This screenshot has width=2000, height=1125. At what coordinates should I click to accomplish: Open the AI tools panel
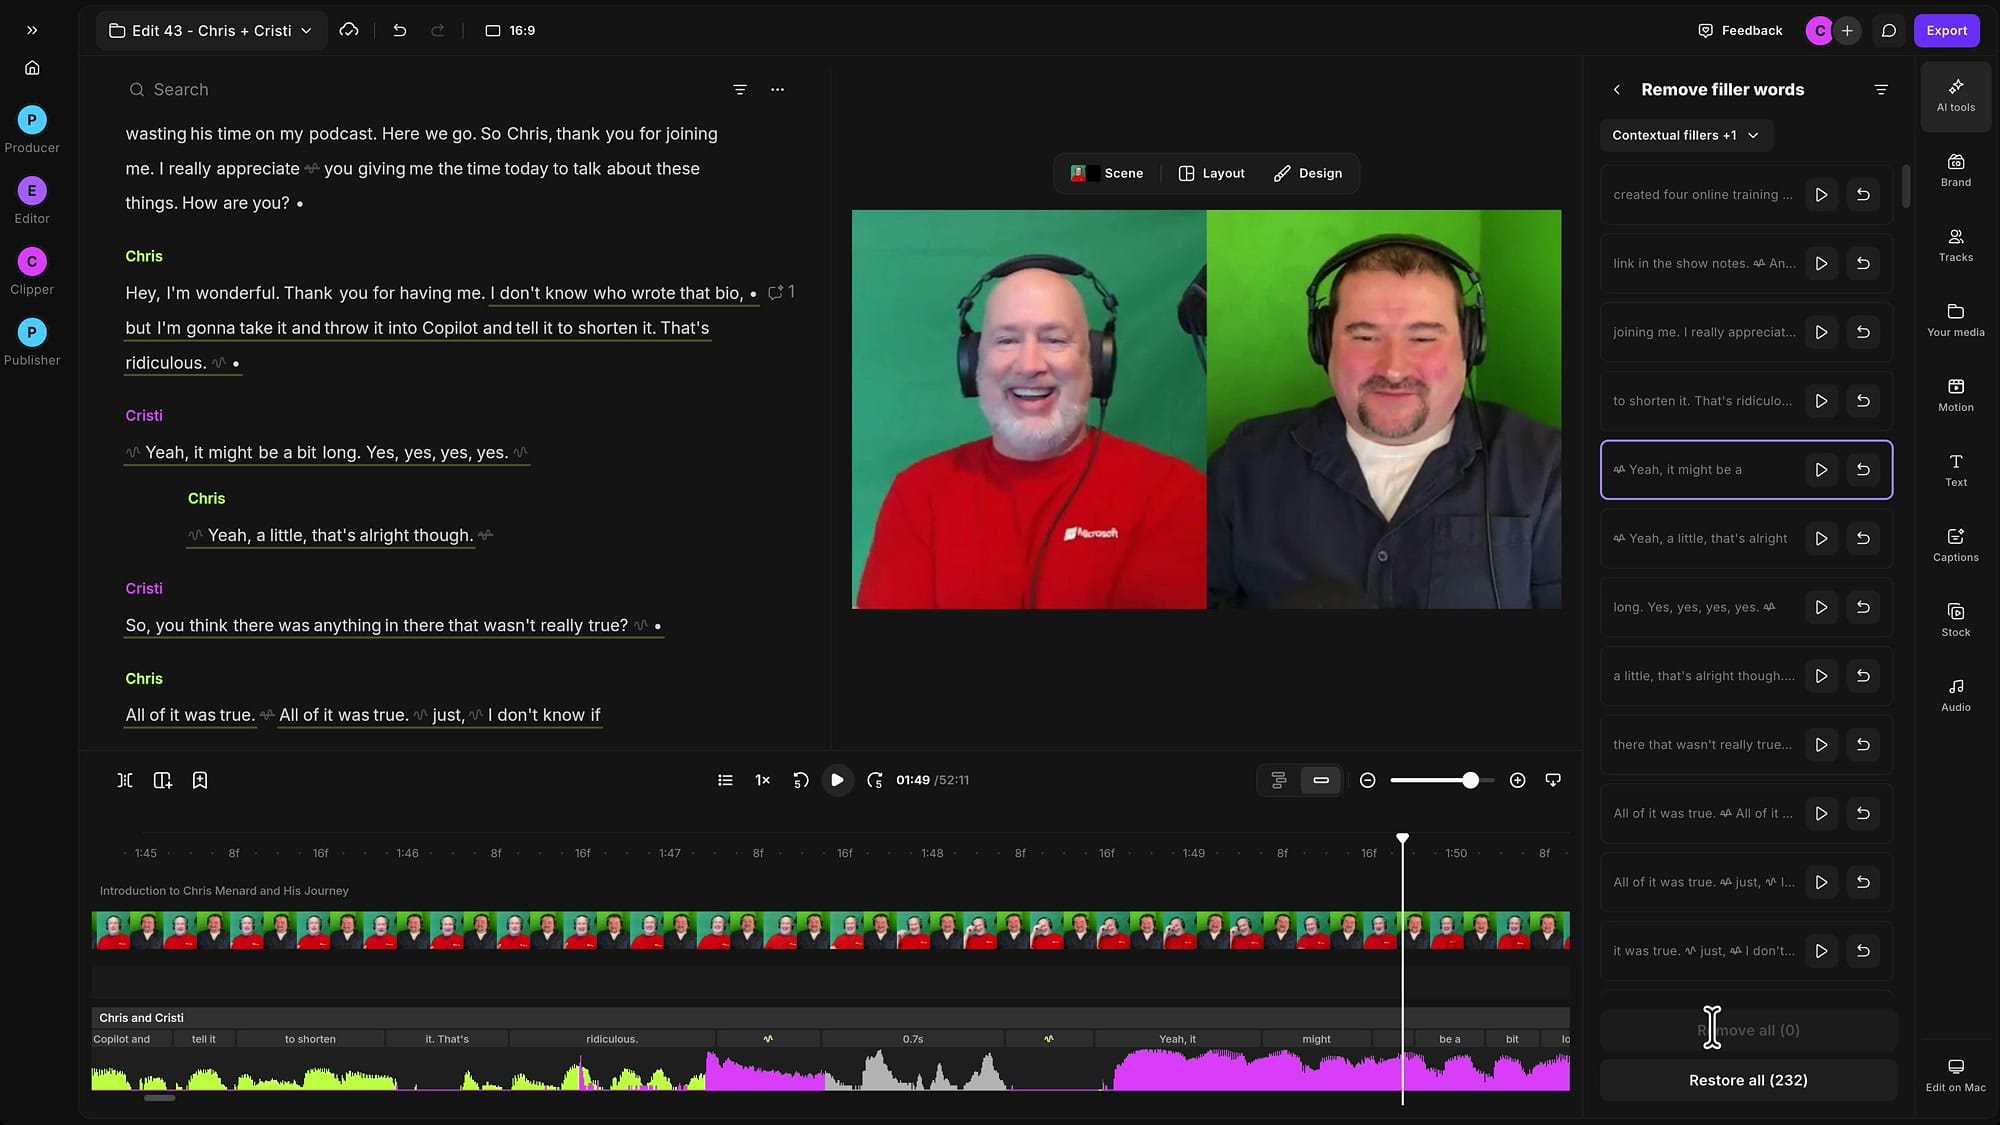pyautogui.click(x=1955, y=95)
